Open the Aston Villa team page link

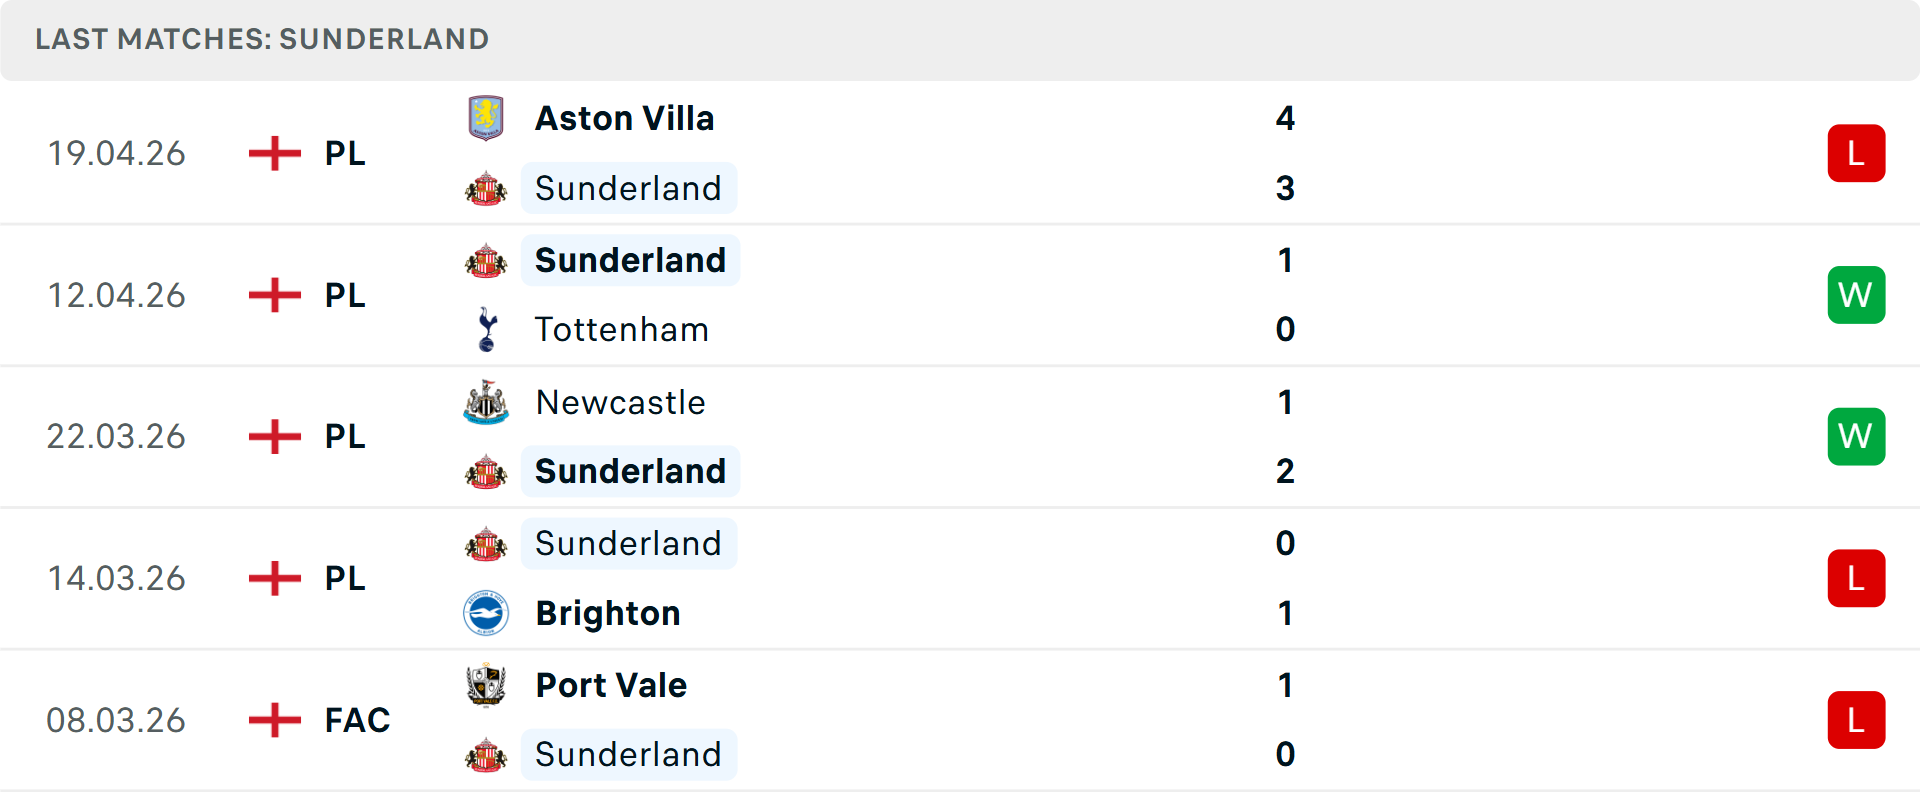(625, 117)
